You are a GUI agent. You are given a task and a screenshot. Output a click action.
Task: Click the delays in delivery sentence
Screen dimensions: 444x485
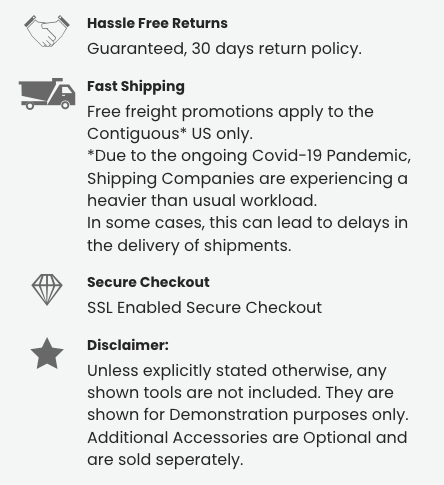[x=247, y=234]
